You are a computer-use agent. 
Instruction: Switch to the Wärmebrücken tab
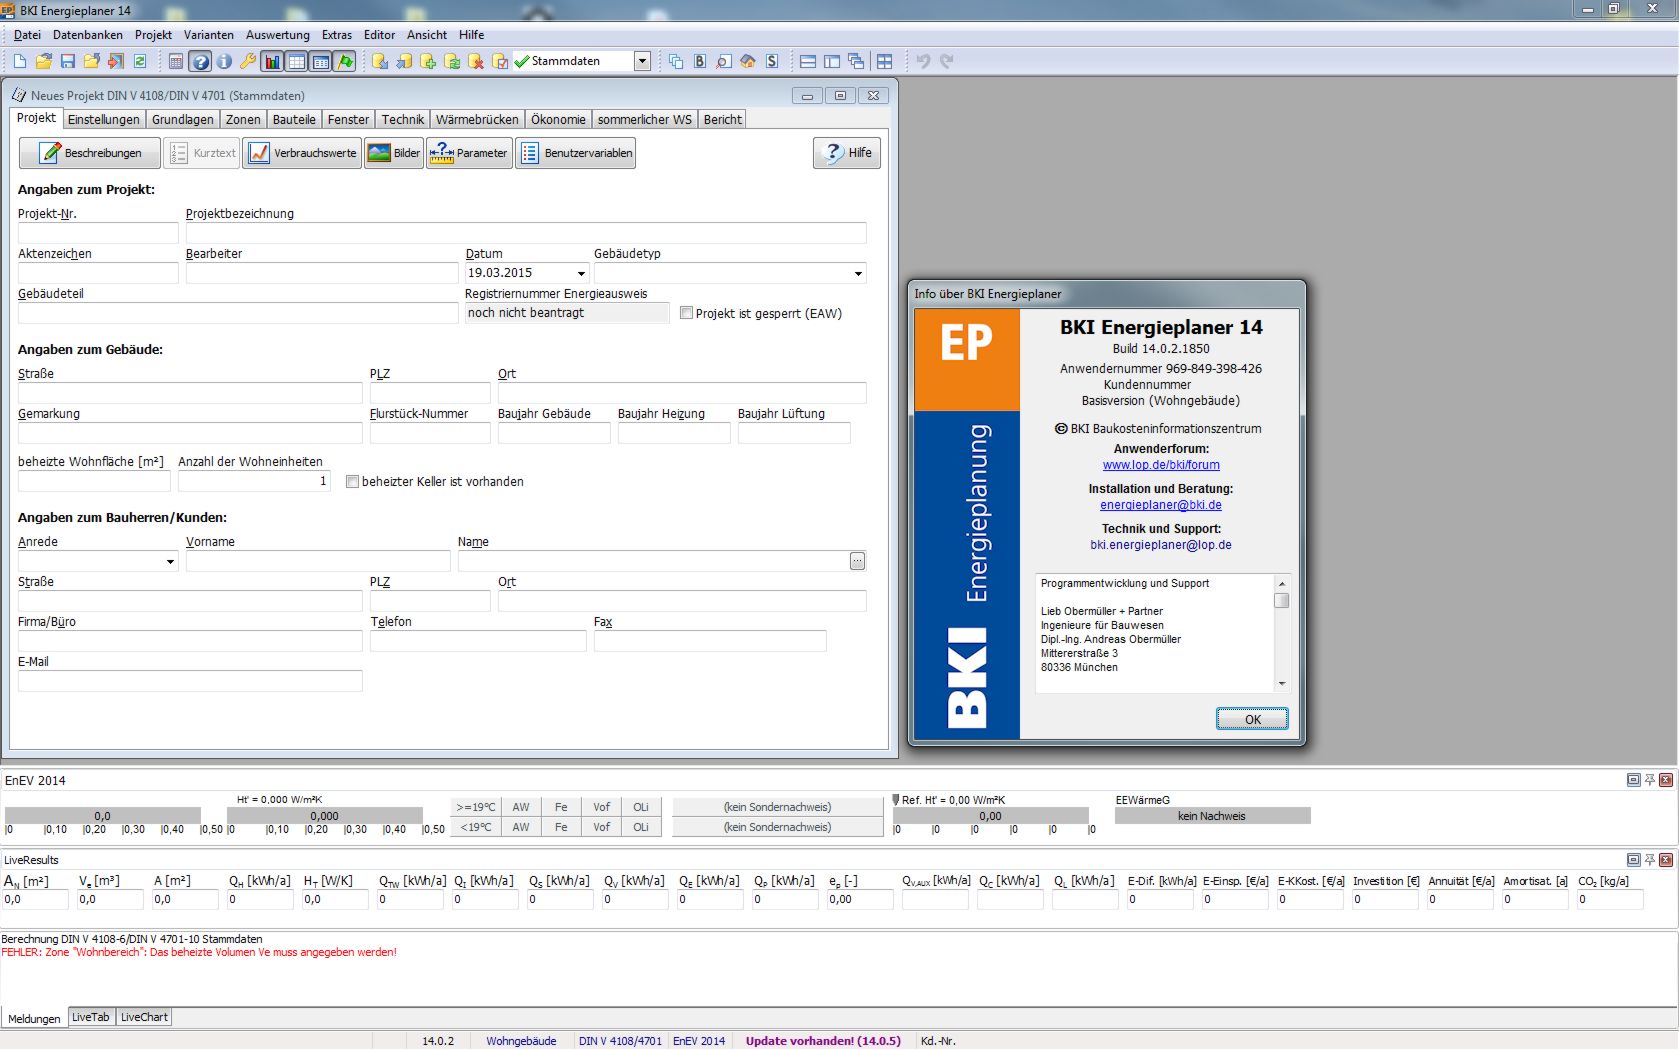point(477,119)
